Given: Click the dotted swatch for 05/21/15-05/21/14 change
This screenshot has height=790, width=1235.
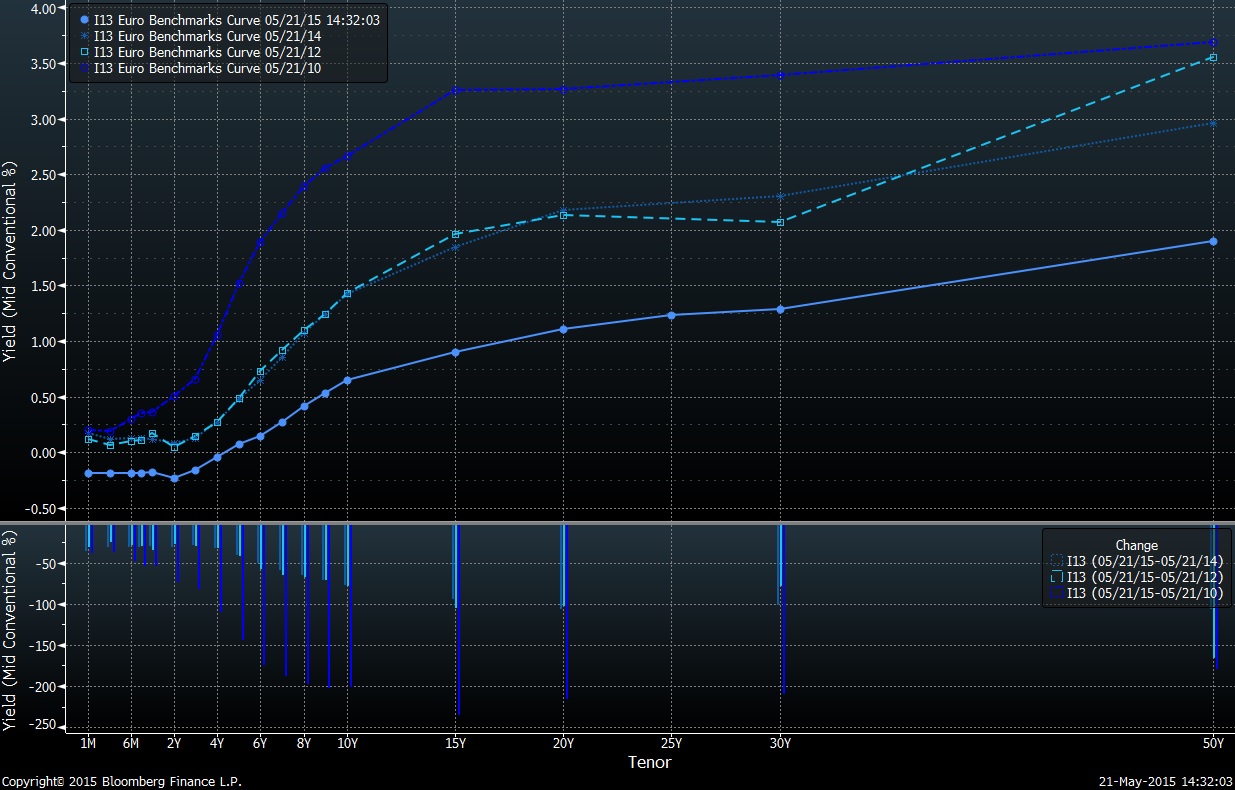Looking at the screenshot, I should (x=1056, y=561).
